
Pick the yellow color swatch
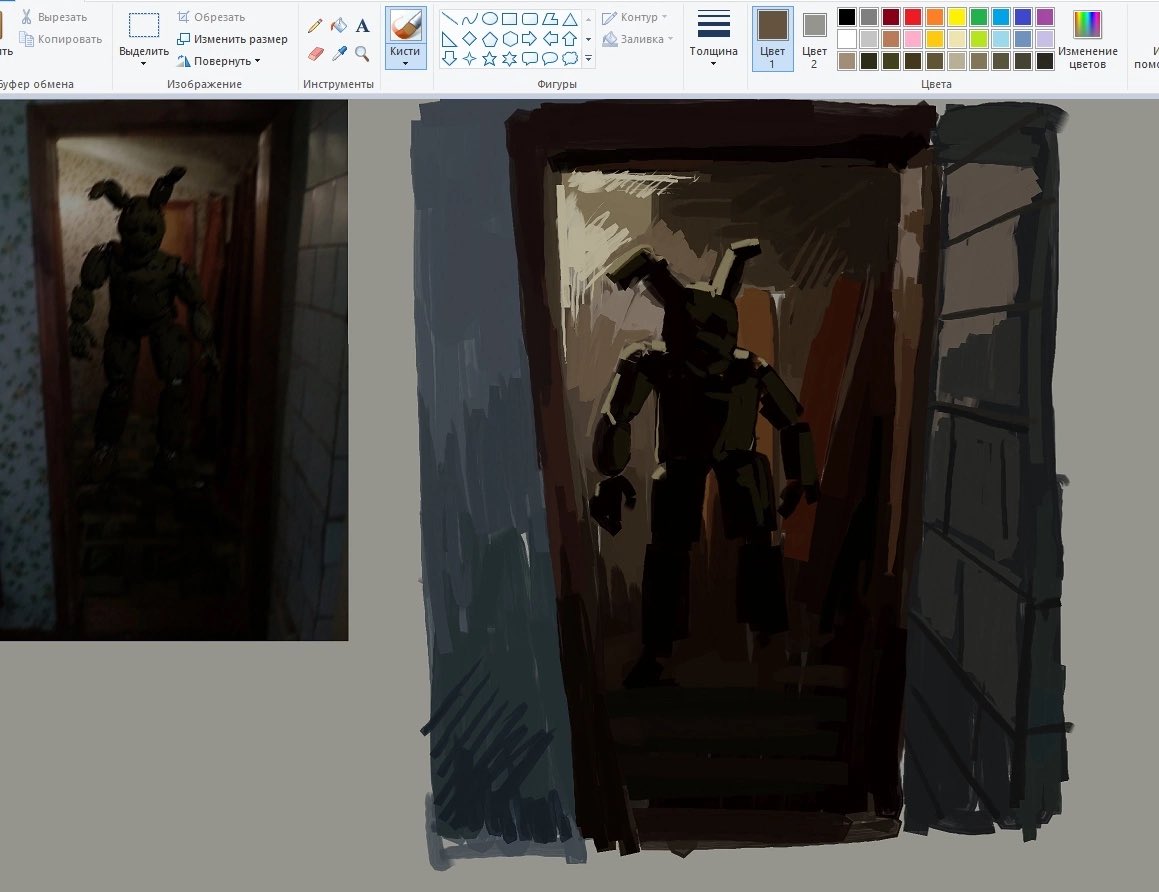pyautogui.click(x=957, y=17)
